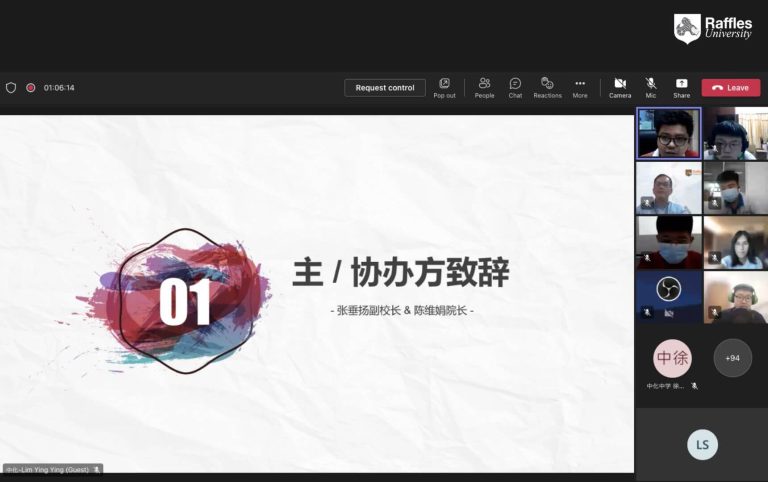The width and height of the screenshot is (768, 482).
Task: Toggle the Camera on or off
Action: (620, 87)
